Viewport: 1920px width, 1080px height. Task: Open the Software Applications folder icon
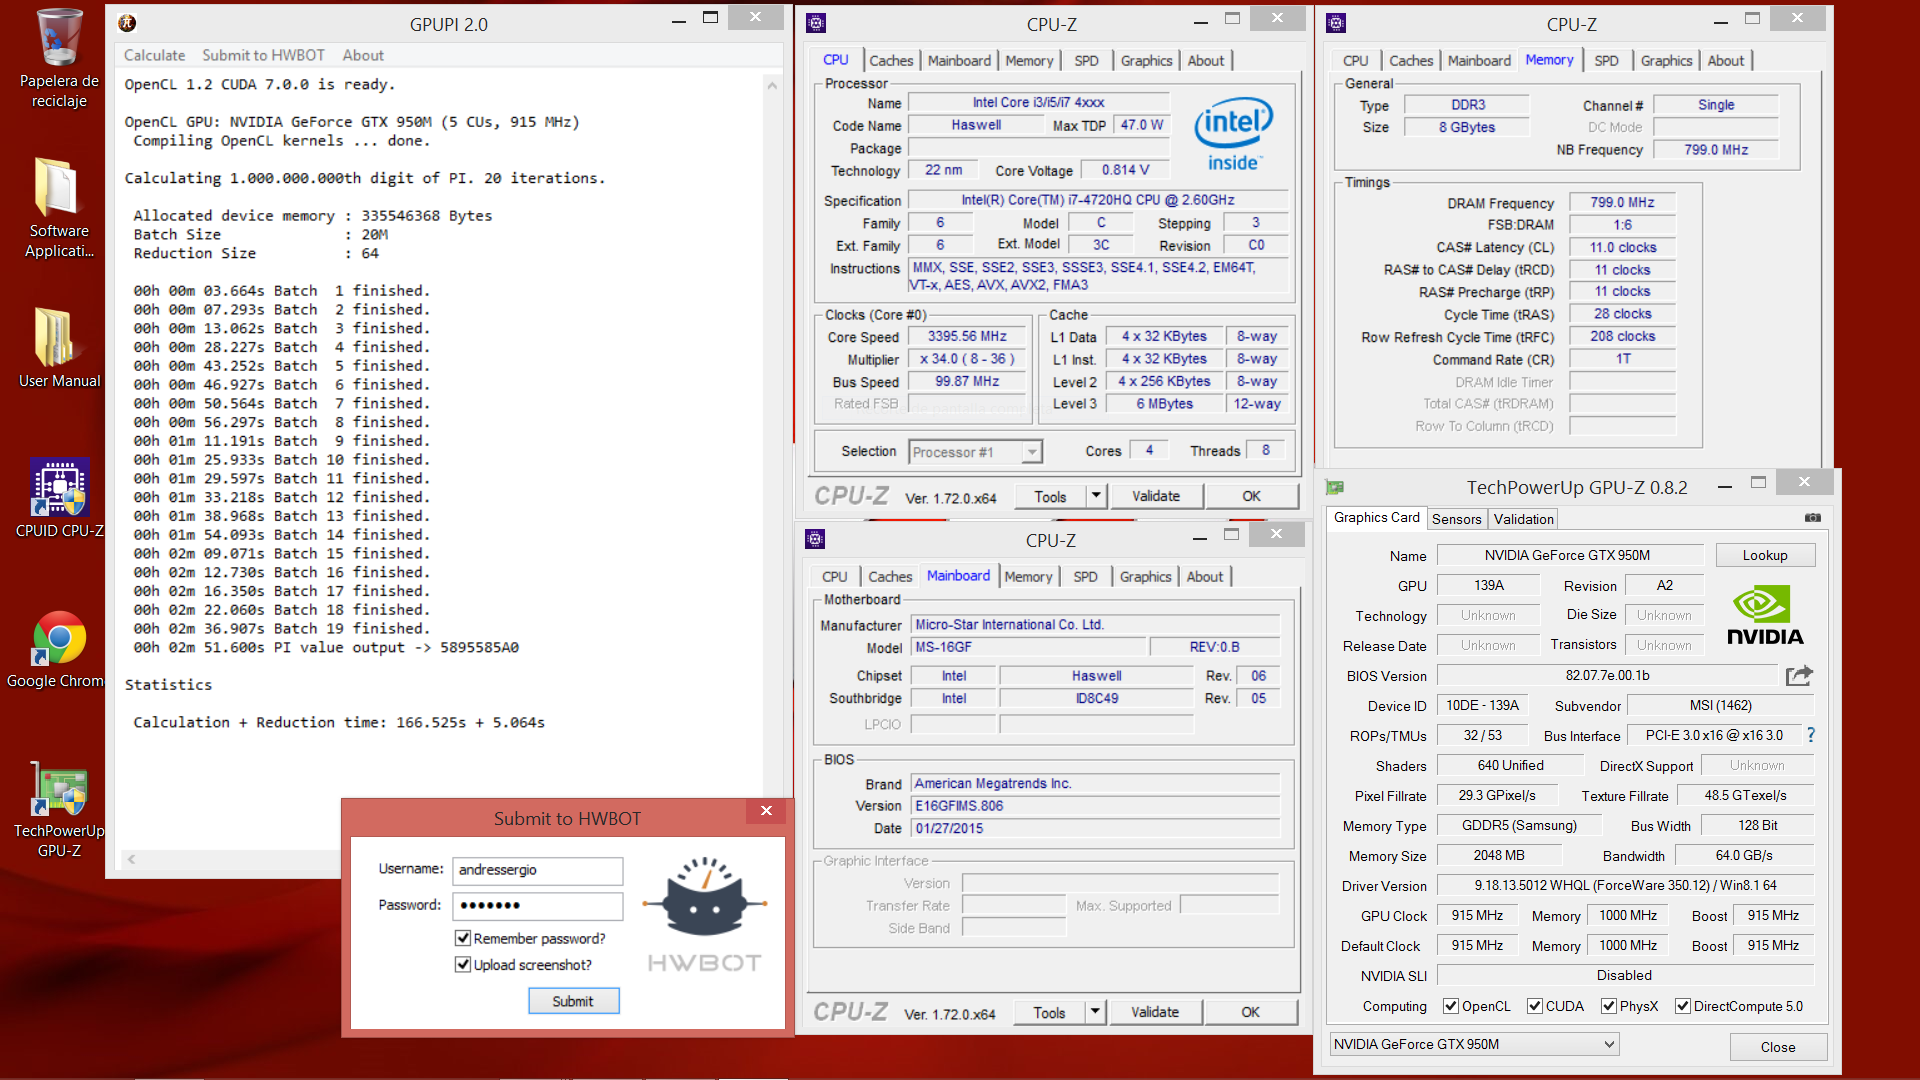(x=59, y=208)
